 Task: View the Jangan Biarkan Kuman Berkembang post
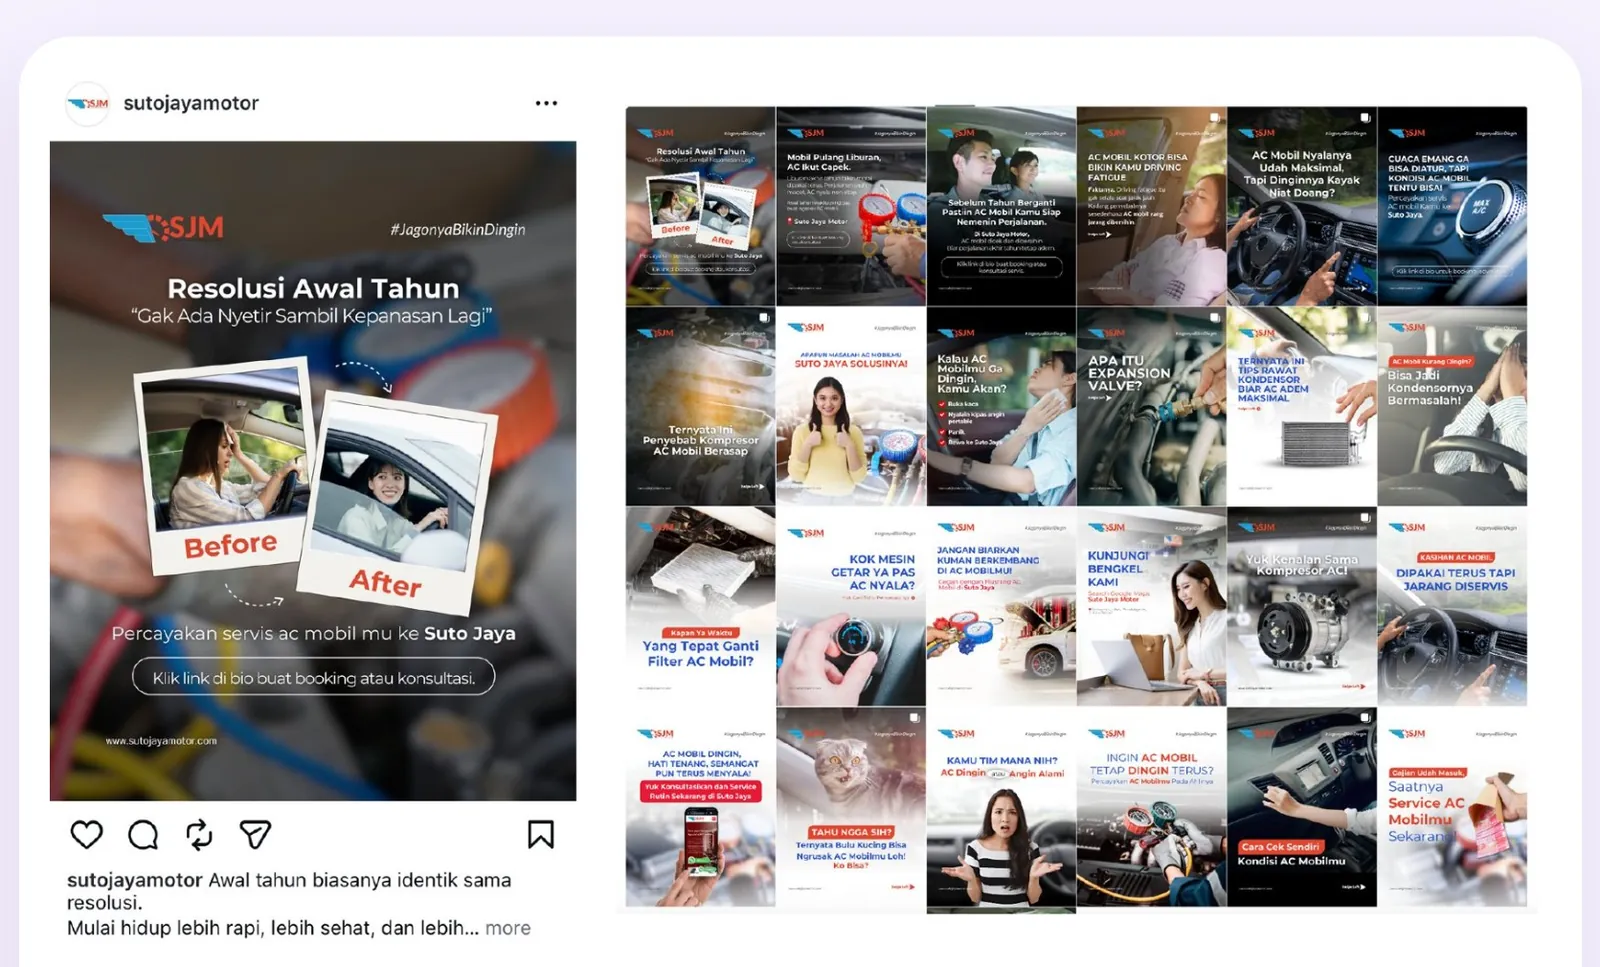1001,606
